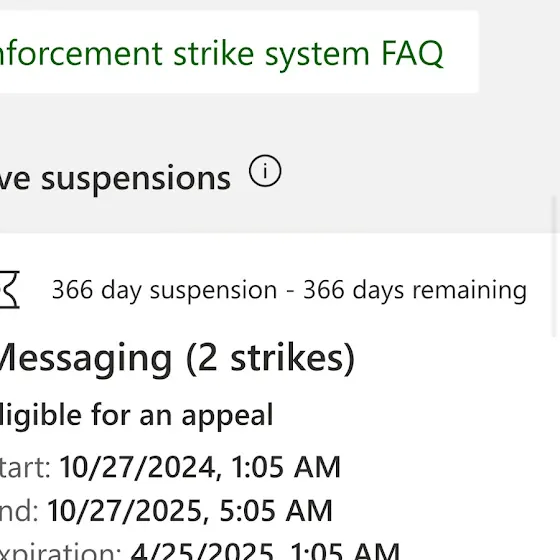
Task: Select the eligible for an appeal text
Action: coord(136,415)
